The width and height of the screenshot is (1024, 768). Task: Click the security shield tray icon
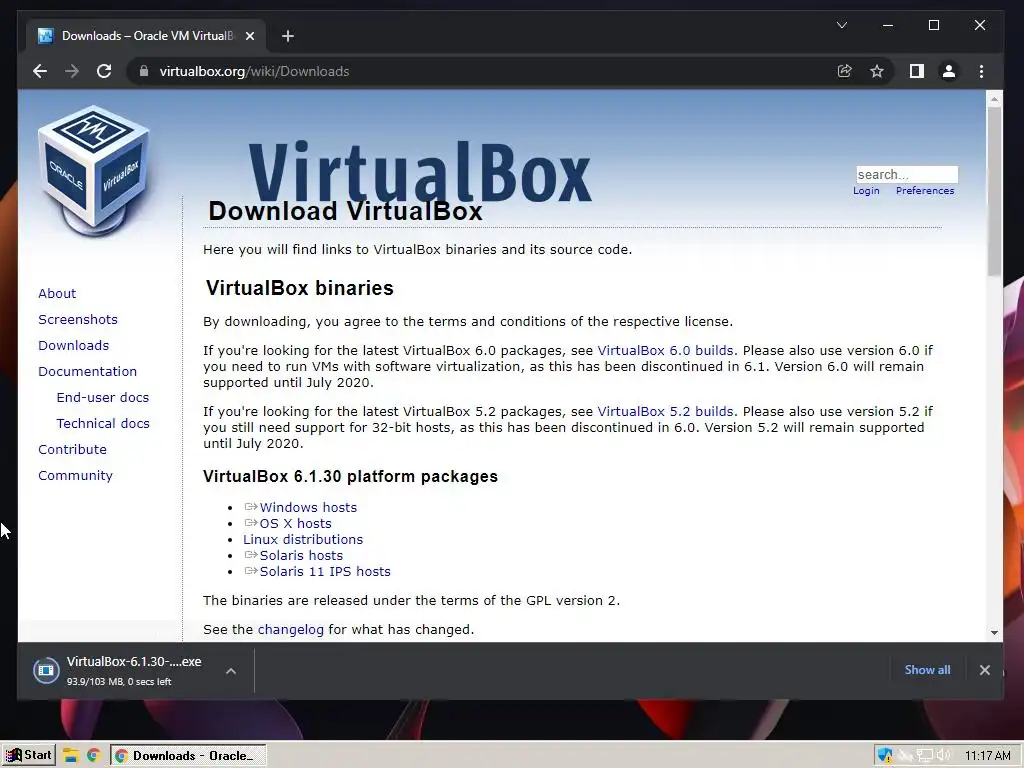885,756
